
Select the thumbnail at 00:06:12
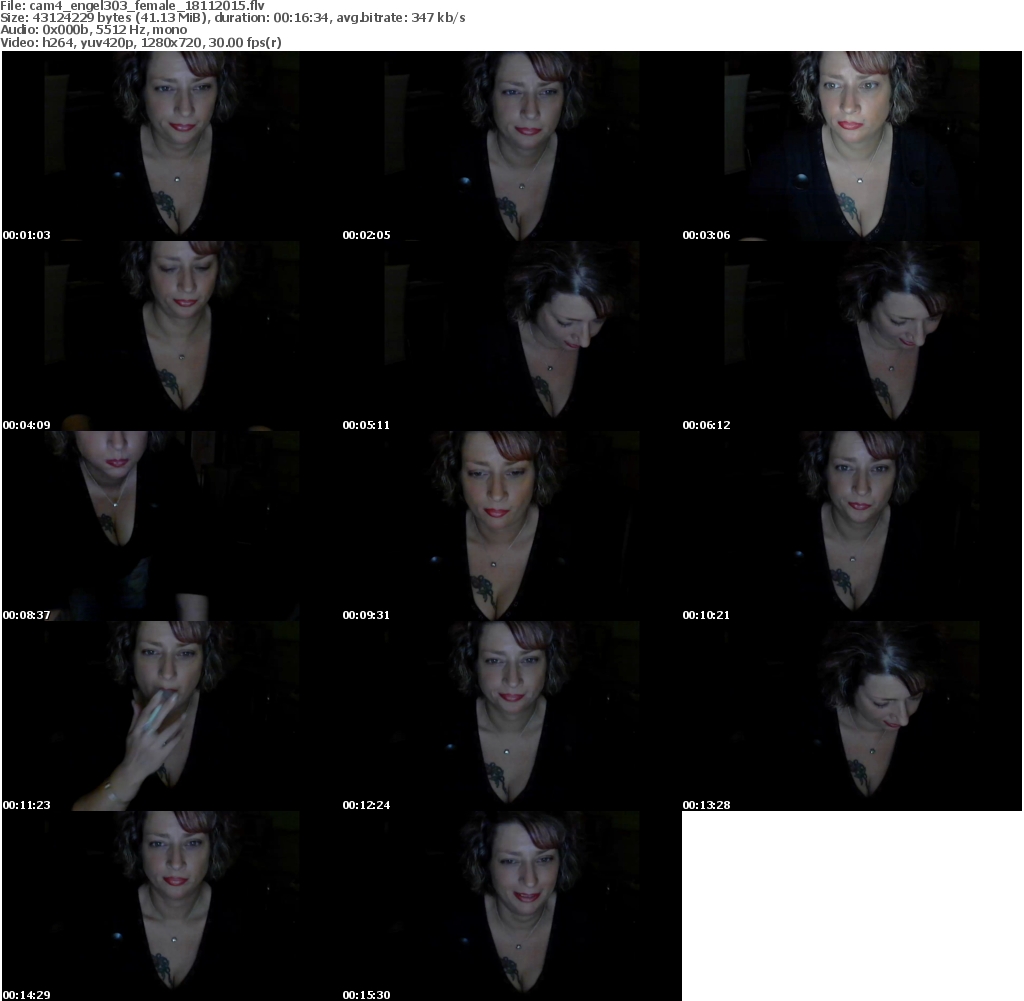coord(852,336)
